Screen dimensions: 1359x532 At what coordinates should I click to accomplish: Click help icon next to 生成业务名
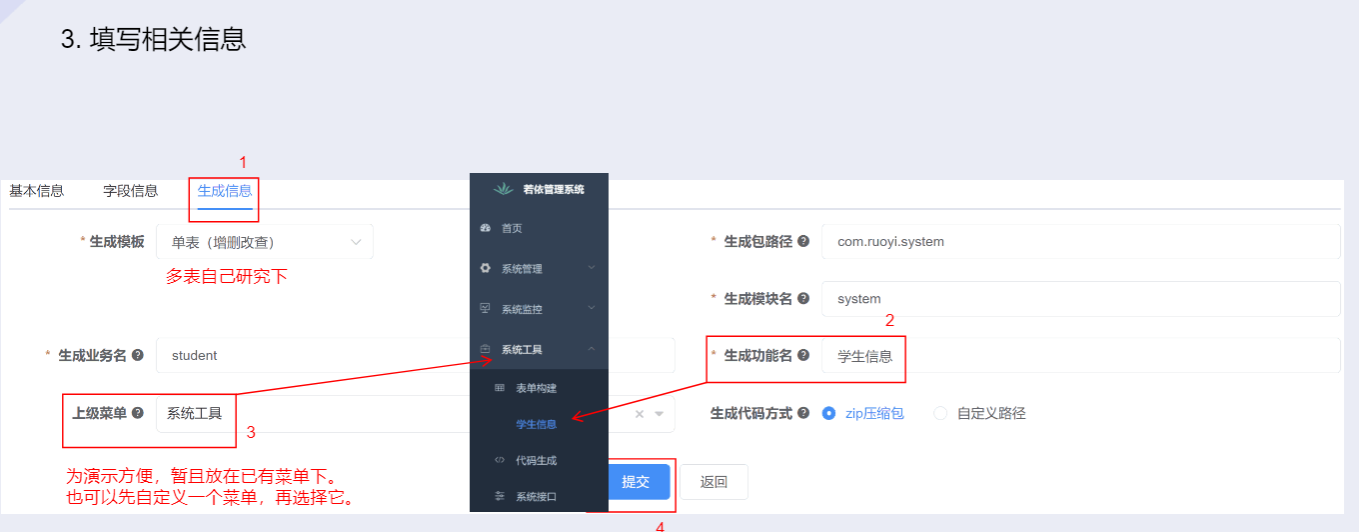point(138,355)
